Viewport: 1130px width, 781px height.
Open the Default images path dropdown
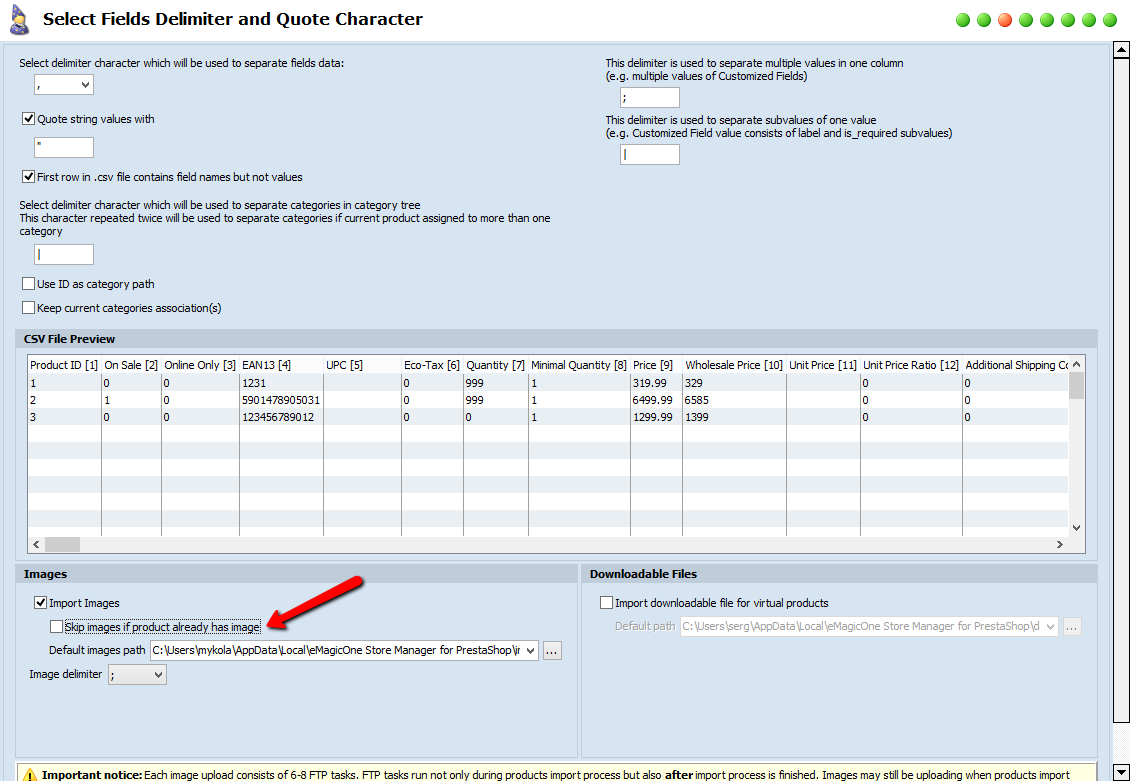pyautogui.click(x=529, y=651)
